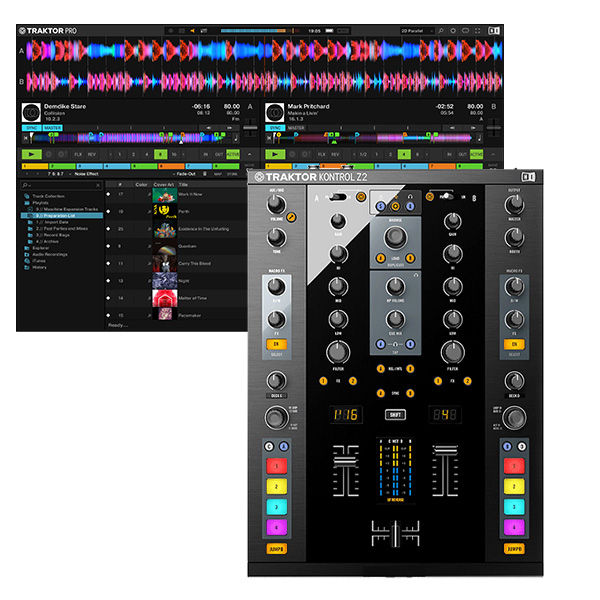This screenshot has height=600, width=600.
Task: Flip the channel A PH/LN input switch
Action: coord(338,197)
